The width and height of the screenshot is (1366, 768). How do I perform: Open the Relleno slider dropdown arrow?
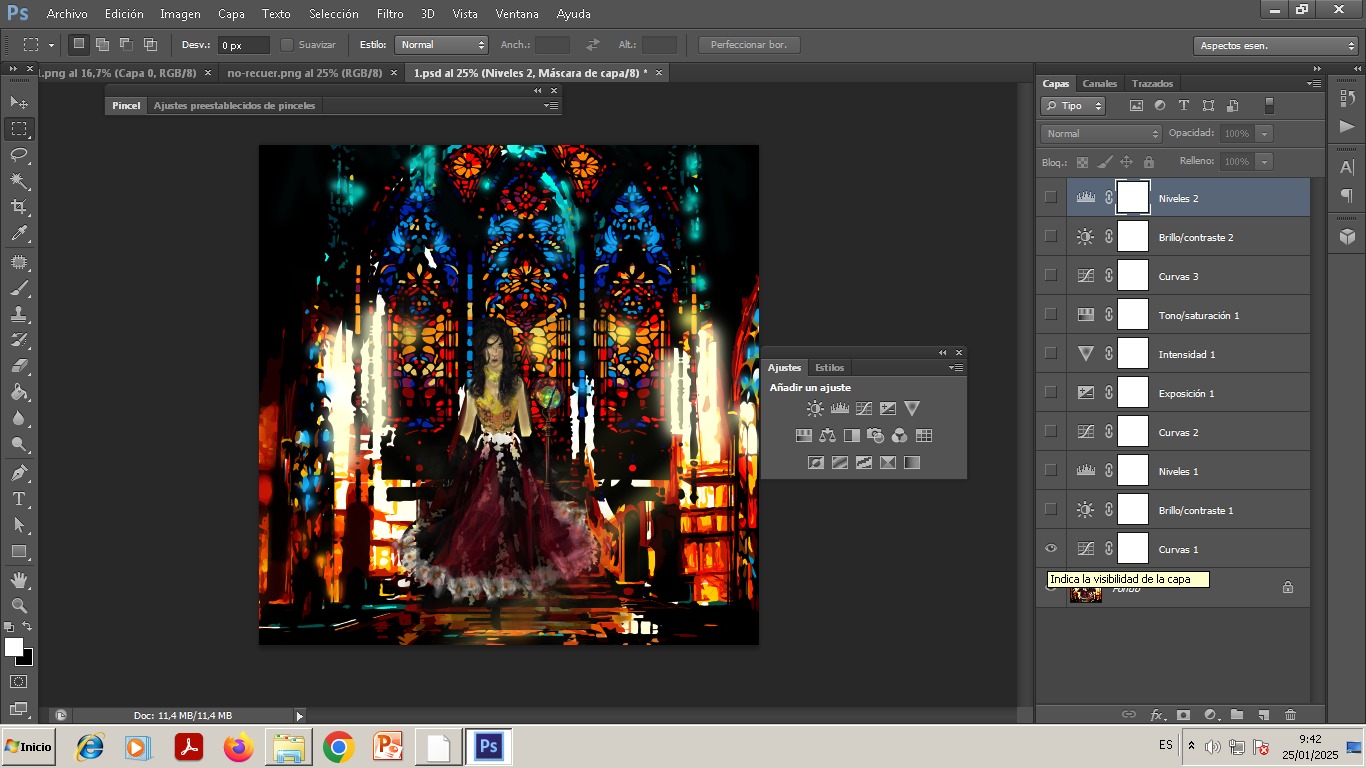pyautogui.click(x=1265, y=161)
